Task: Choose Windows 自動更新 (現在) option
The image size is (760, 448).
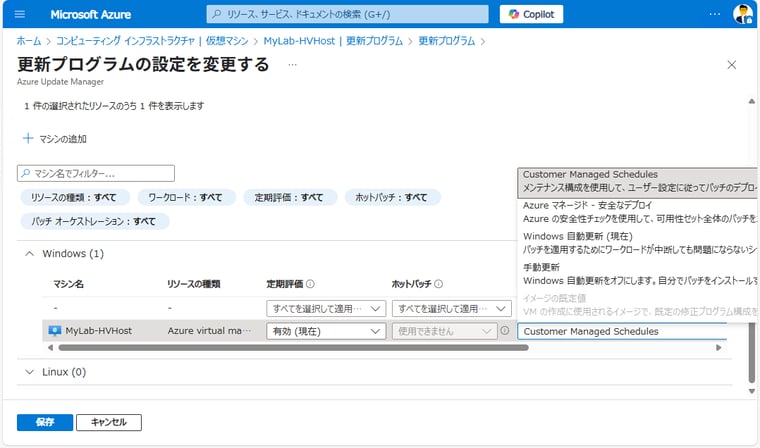Action: (x=637, y=243)
